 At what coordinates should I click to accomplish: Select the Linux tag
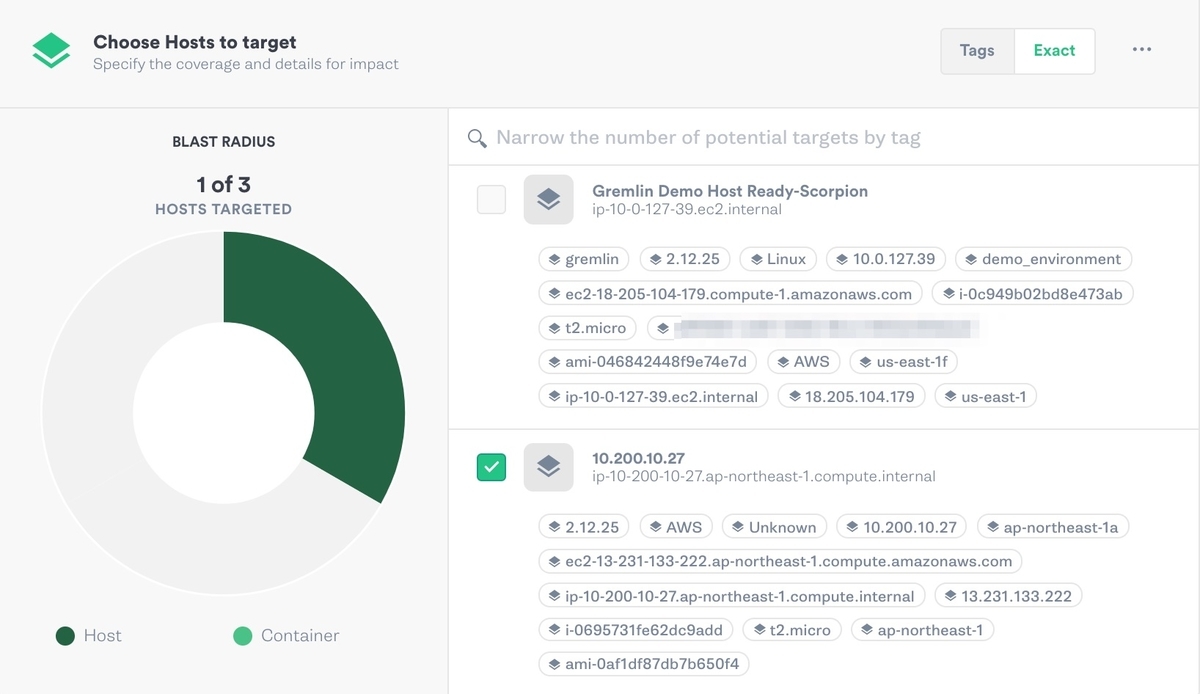click(x=778, y=259)
